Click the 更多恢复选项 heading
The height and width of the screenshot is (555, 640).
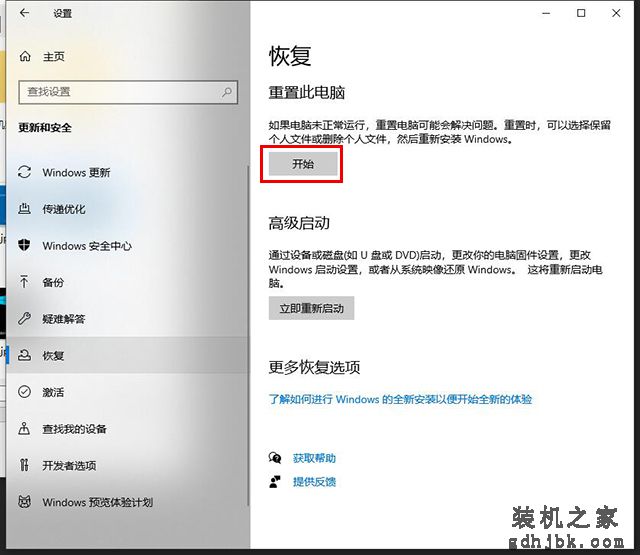pos(314,367)
